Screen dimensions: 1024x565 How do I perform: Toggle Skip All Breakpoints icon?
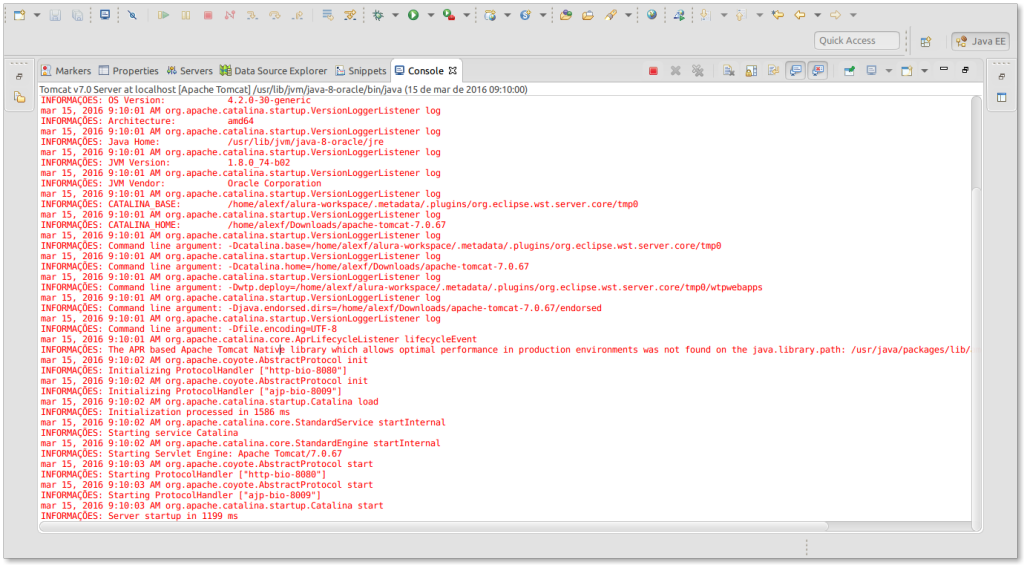133,14
